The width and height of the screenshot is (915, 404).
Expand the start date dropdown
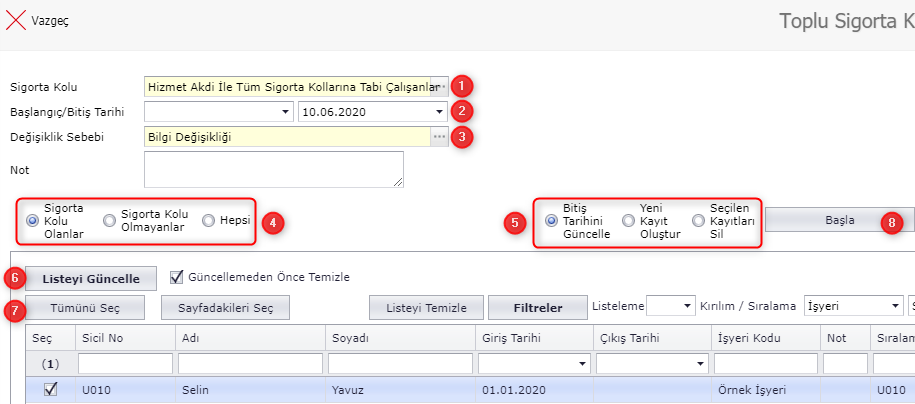(x=285, y=112)
